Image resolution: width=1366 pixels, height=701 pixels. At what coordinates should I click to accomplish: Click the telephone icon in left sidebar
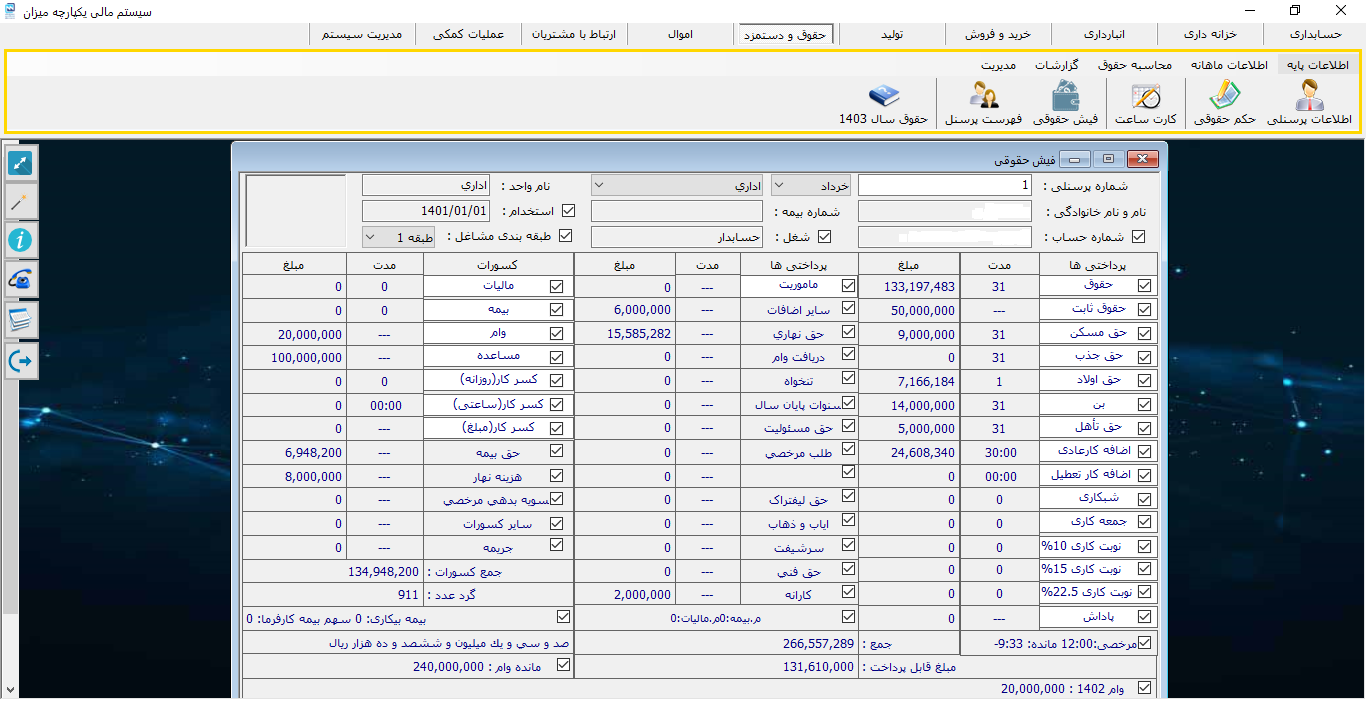(21, 280)
